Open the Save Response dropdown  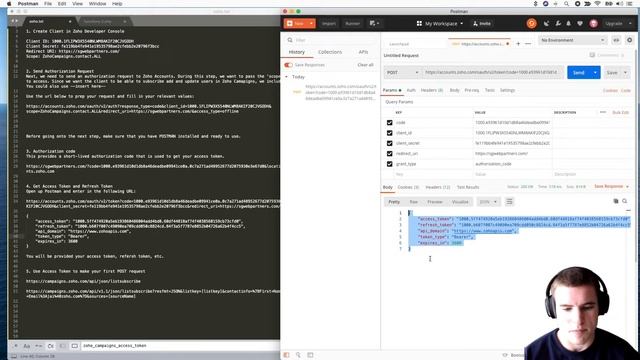click(x=611, y=187)
